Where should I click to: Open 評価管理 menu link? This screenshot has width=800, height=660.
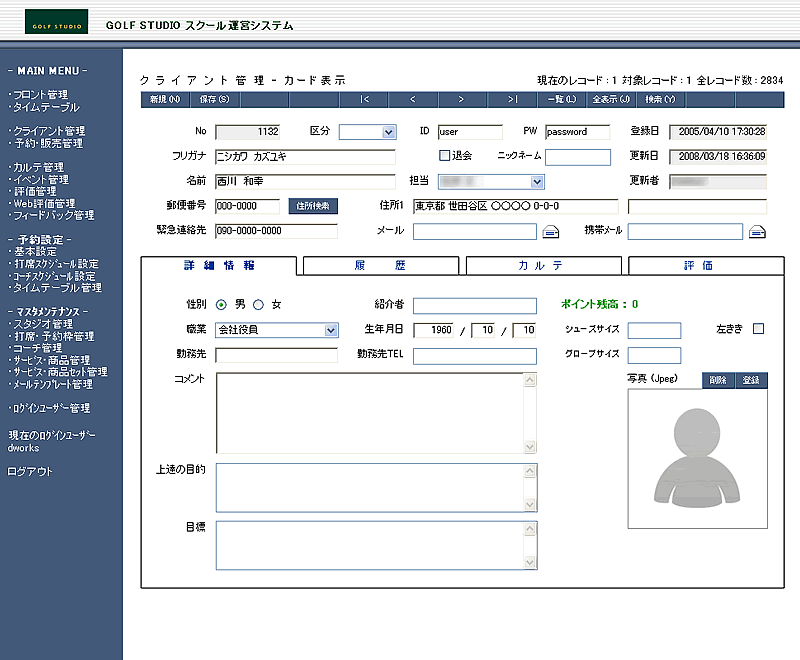pyautogui.click(x=35, y=191)
